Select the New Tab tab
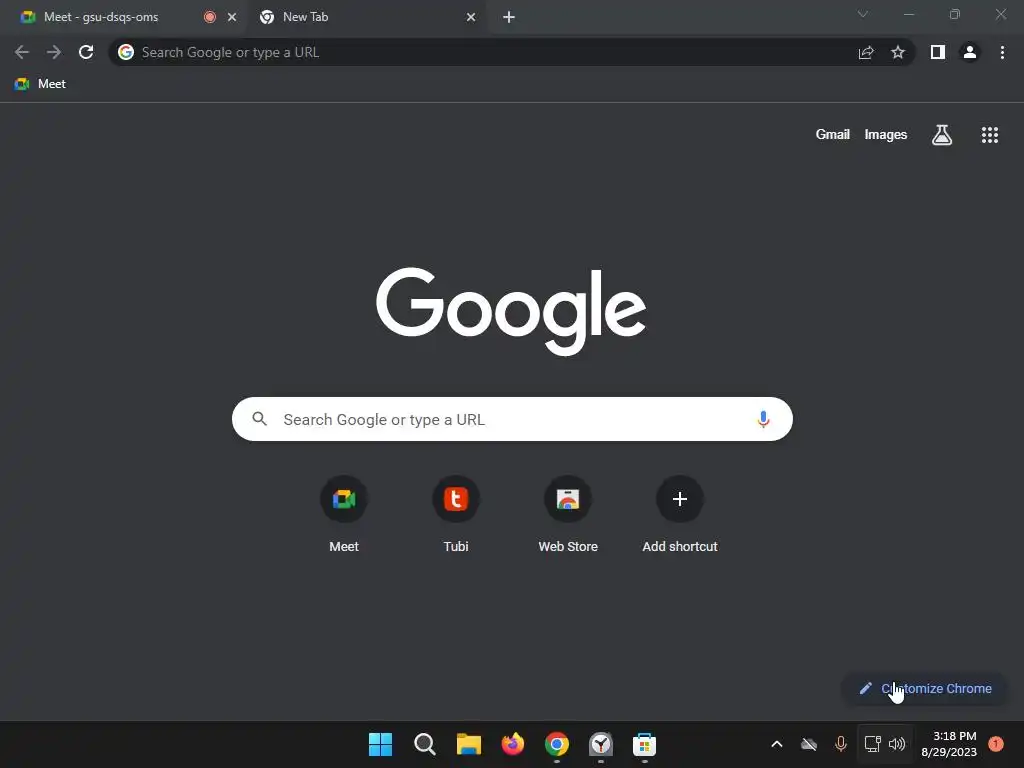This screenshot has height=768, width=1024. pos(366,17)
